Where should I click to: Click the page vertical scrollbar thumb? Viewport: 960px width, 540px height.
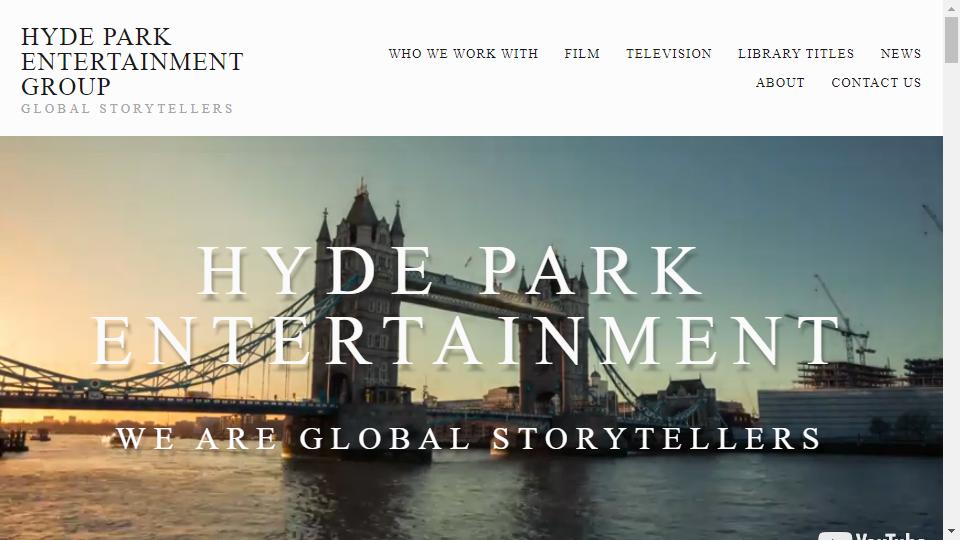click(951, 40)
